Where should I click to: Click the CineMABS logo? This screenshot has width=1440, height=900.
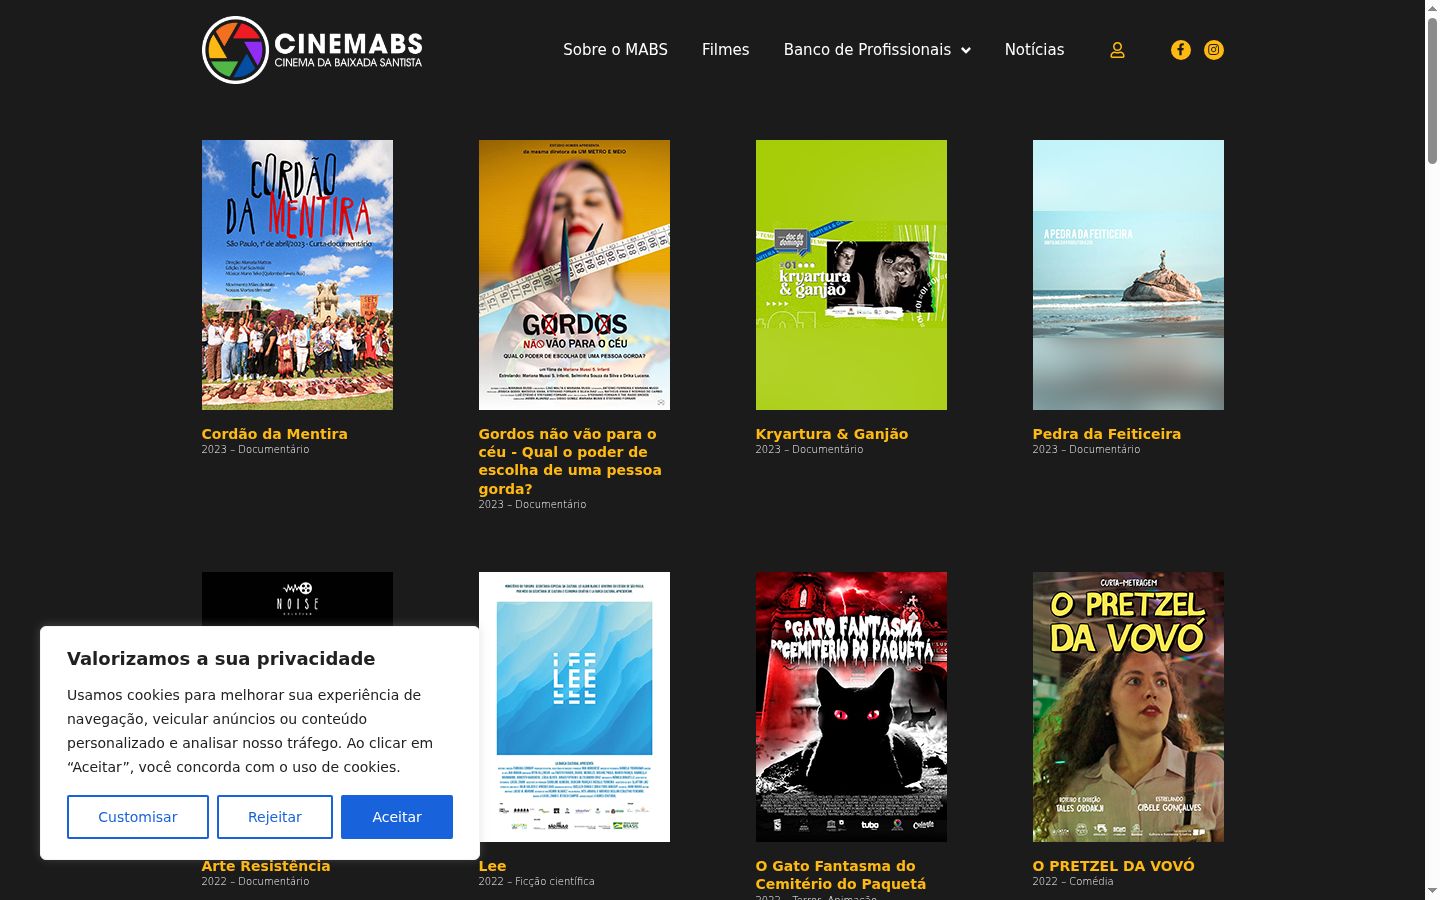(x=312, y=50)
